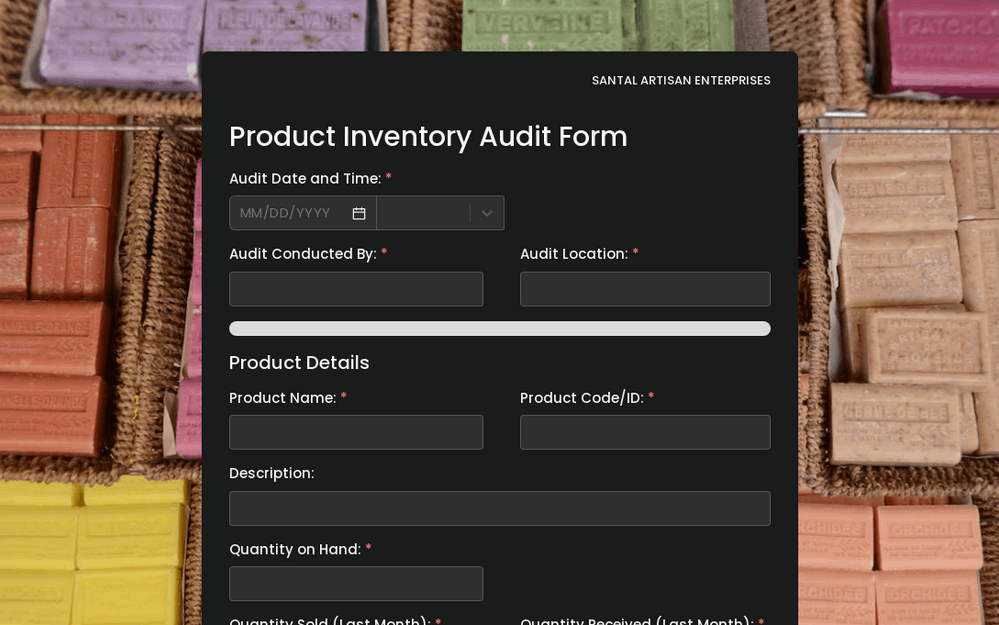Click the light horizontal divider bar
999x625 pixels.
pyautogui.click(x=499, y=328)
